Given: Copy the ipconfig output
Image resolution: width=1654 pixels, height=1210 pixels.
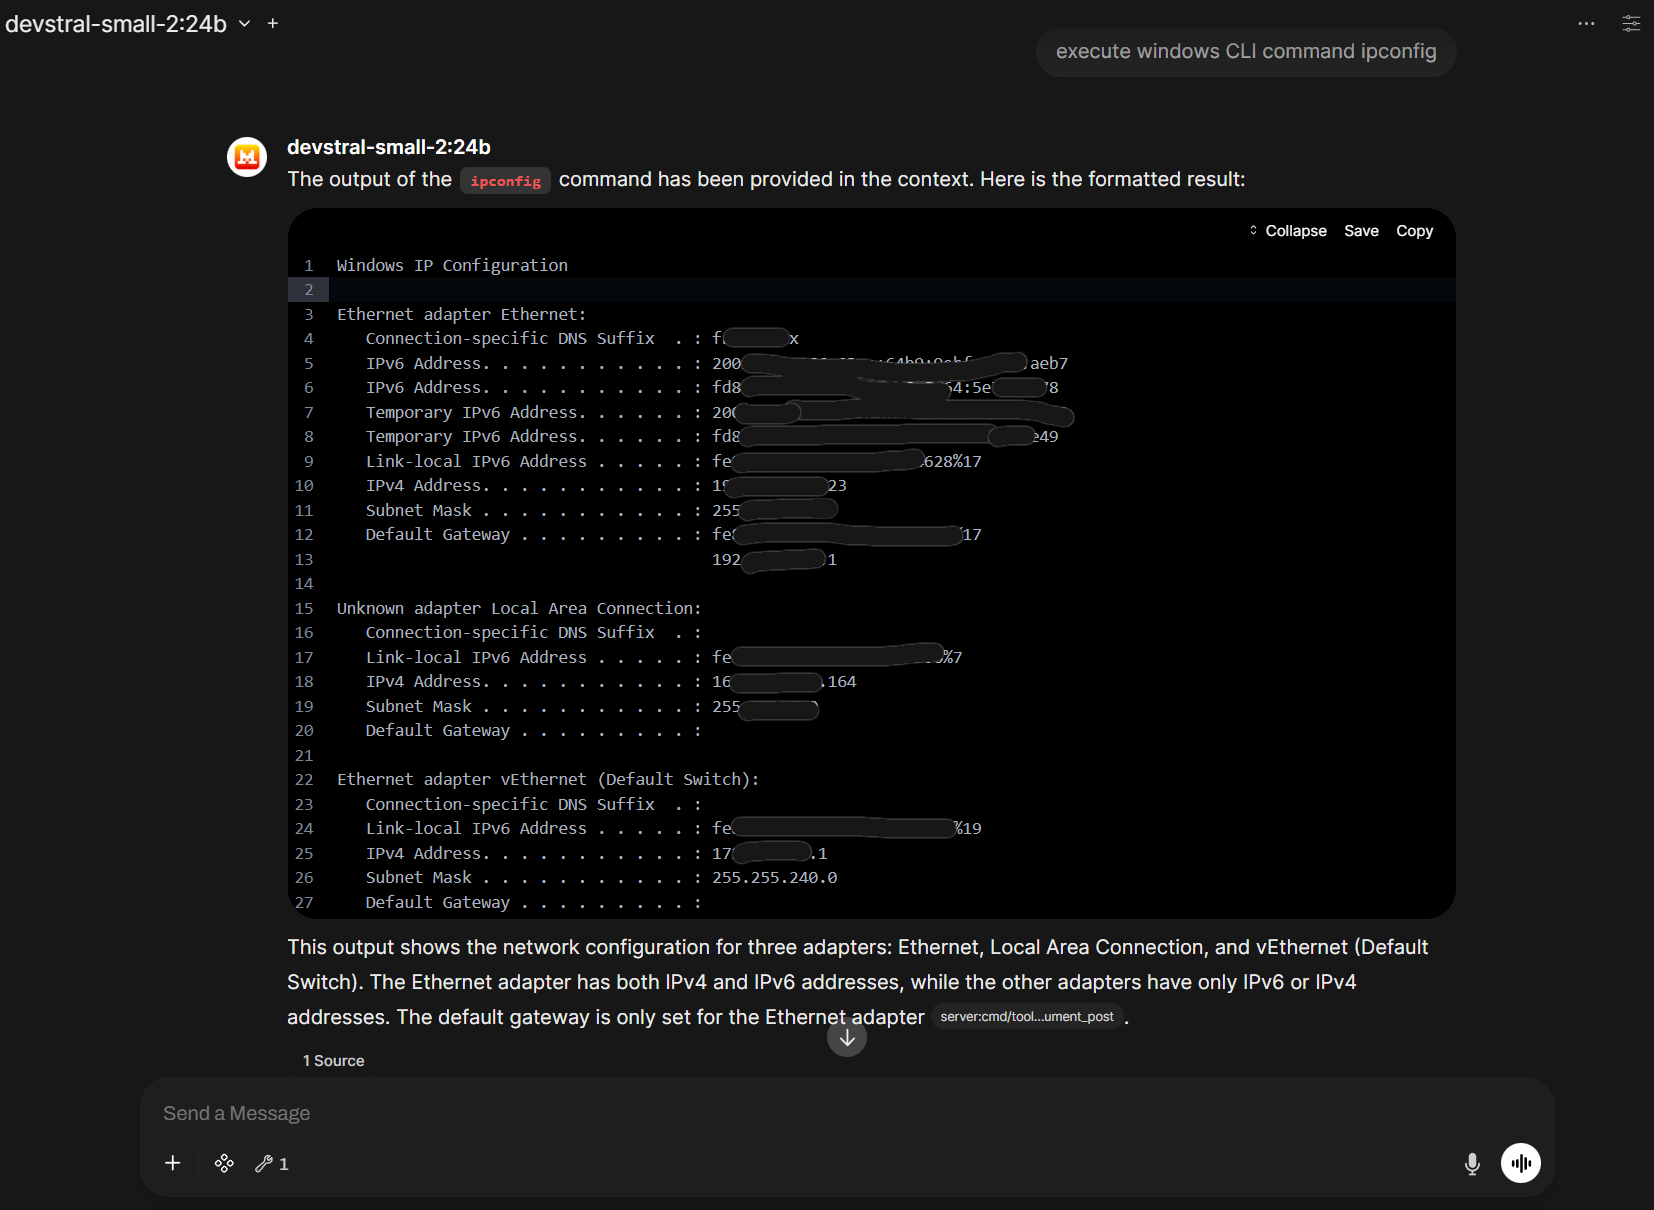Looking at the screenshot, I should (1414, 230).
